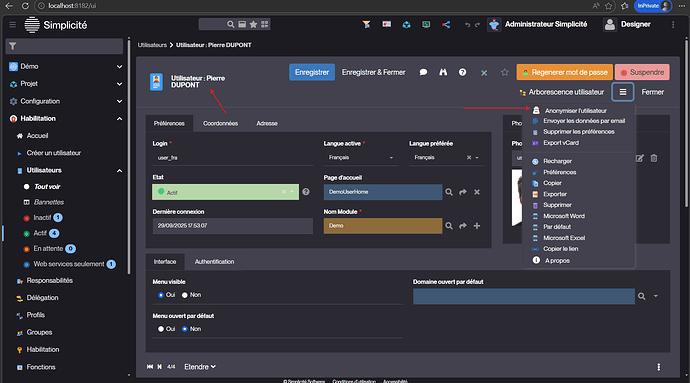The height and width of the screenshot is (383, 690).
Task: Open Créer un utilisateur sidebar item
Action: (x=54, y=153)
